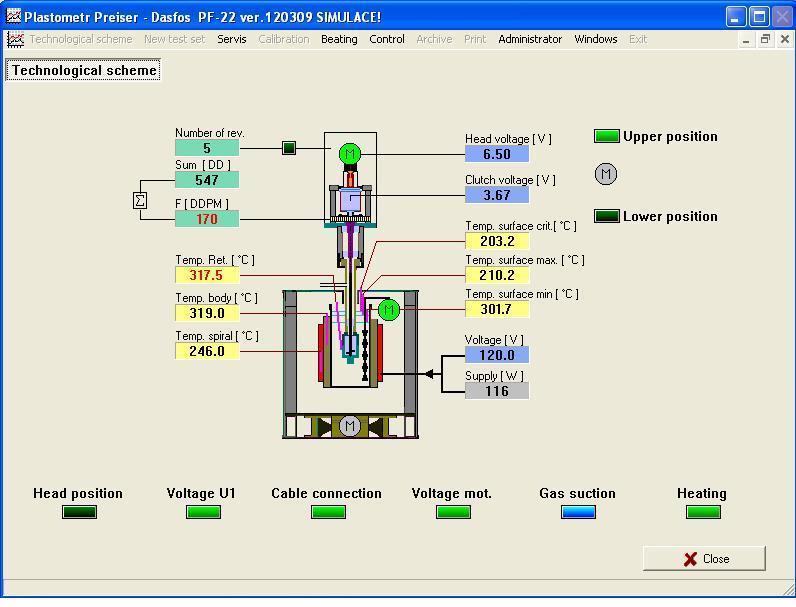Click the Heating status lamp
796x607 pixels.
703,512
